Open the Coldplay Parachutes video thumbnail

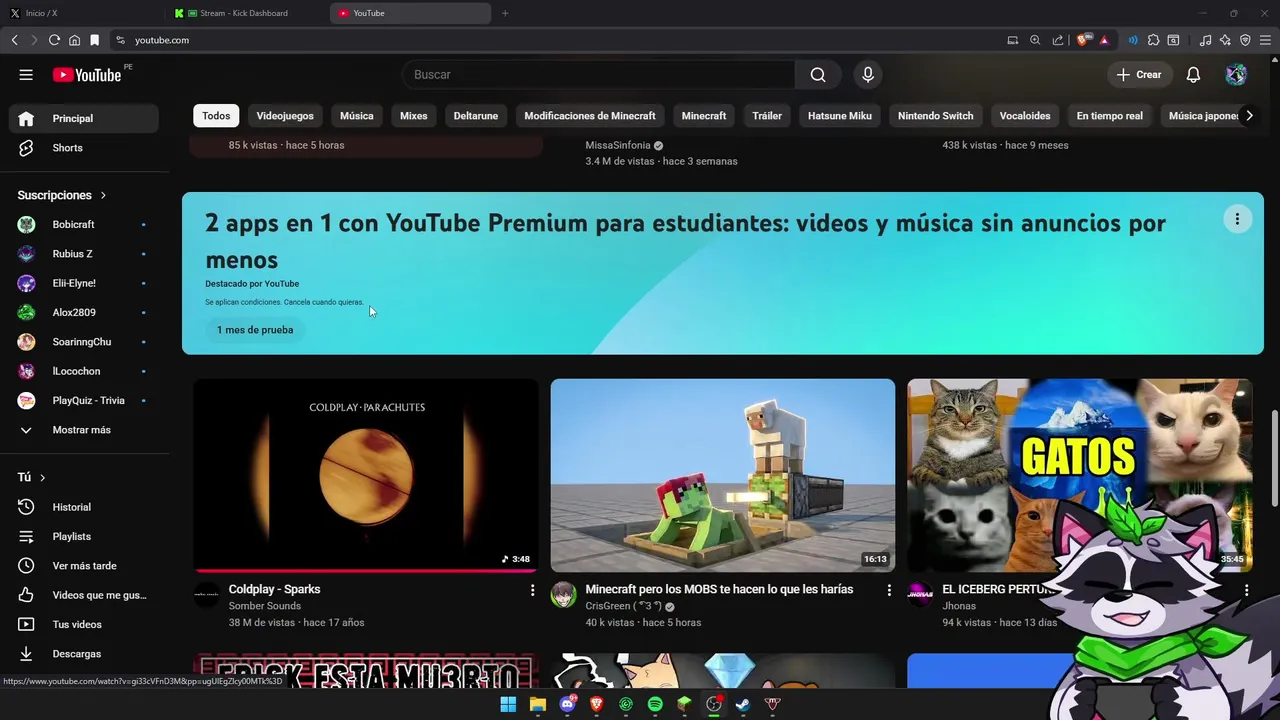pyautogui.click(x=366, y=475)
